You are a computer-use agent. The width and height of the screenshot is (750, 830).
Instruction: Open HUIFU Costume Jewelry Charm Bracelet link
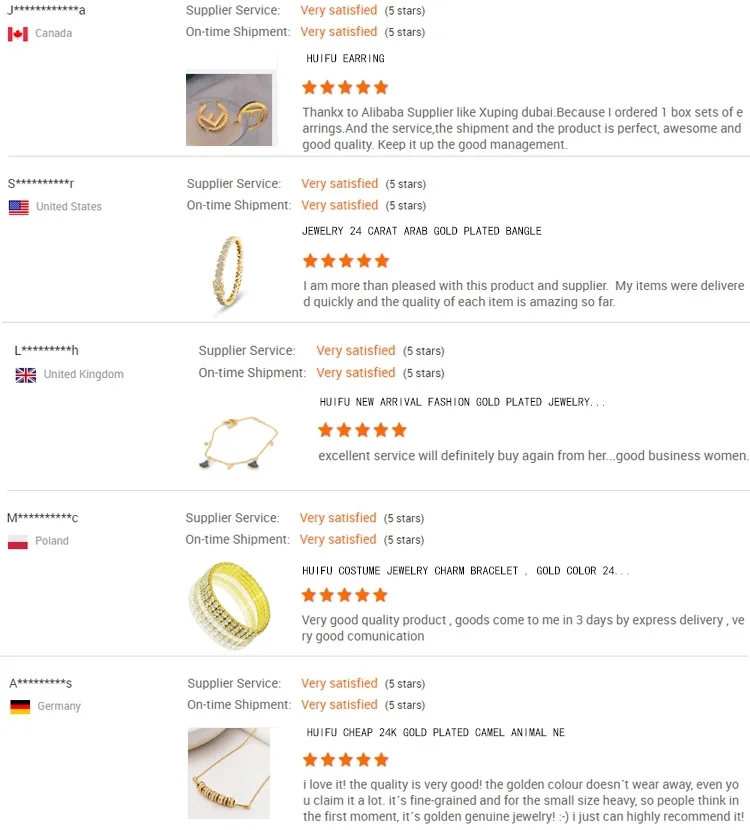tap(465, 571)
